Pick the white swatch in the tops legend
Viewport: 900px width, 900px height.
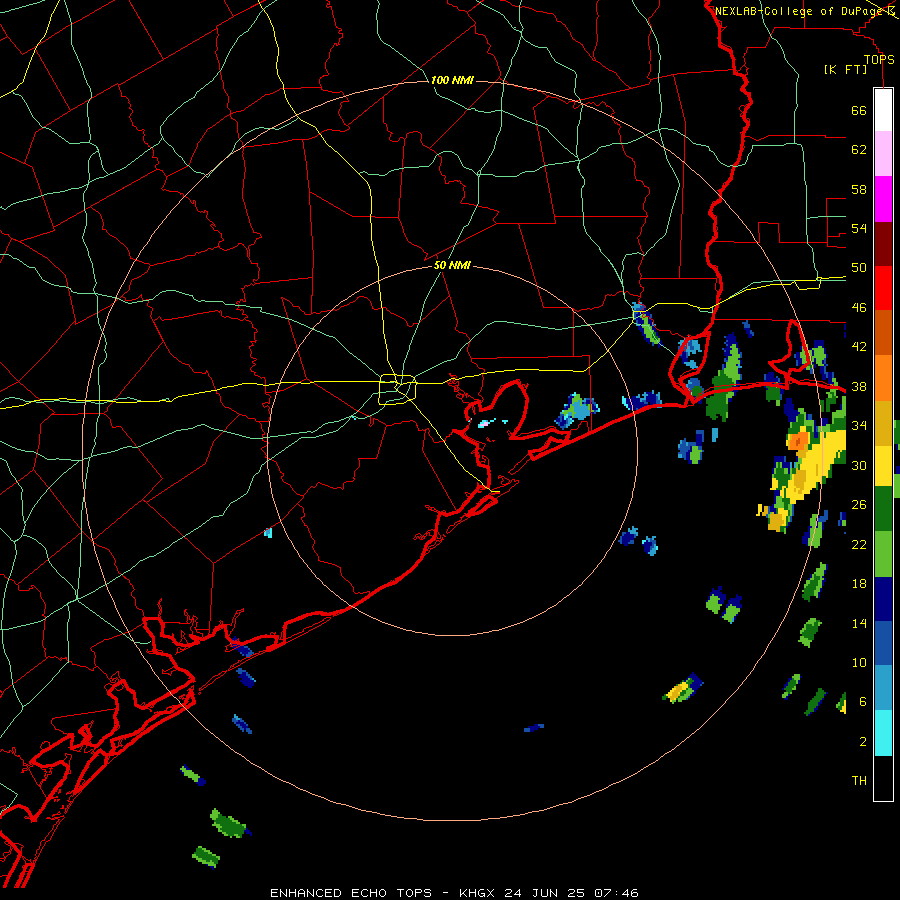click(883, 110)
